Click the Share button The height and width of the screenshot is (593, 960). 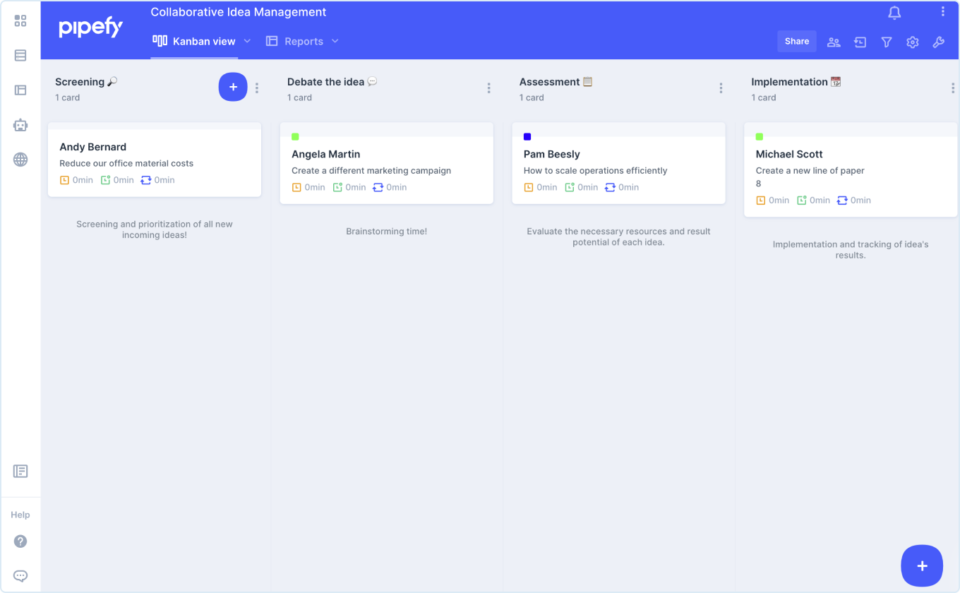click(796, 41)
